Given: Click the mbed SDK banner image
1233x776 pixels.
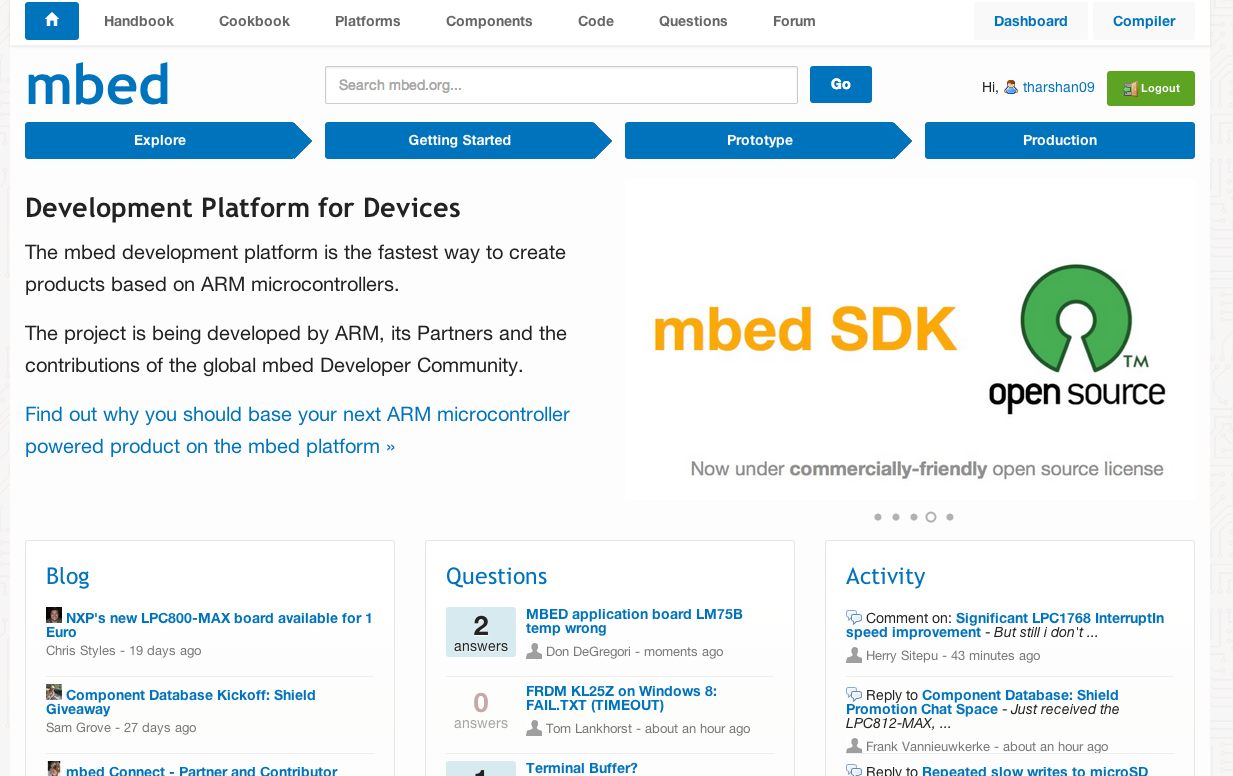Looking at the screenshot, I should 910,340.
